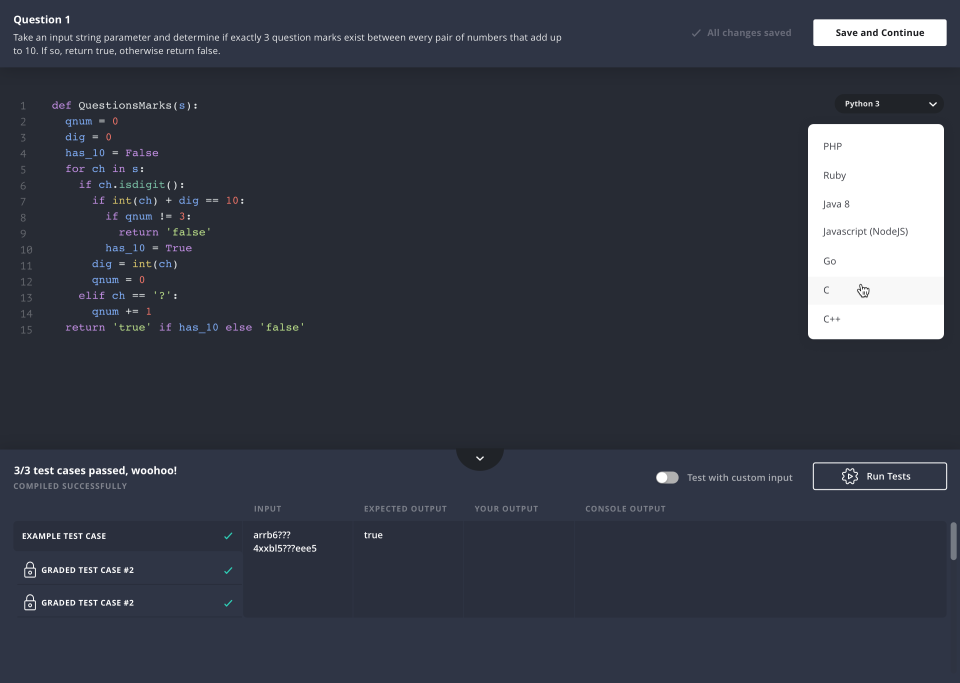Toggle Test with custom input switch
Viewport: 960px width, 683px height.
point(667,477)
